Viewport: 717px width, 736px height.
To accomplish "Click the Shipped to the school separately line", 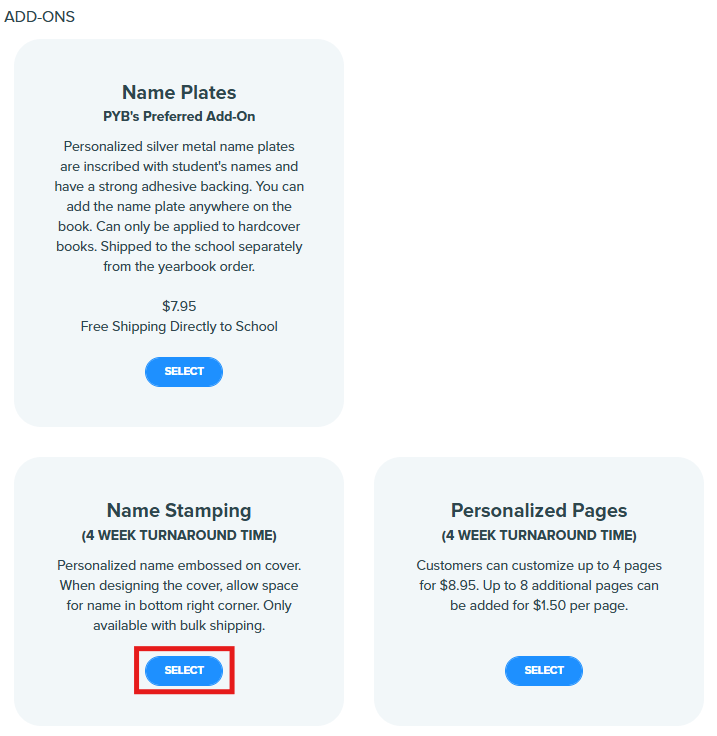I will pyautogui.click(x=179, y=246).
